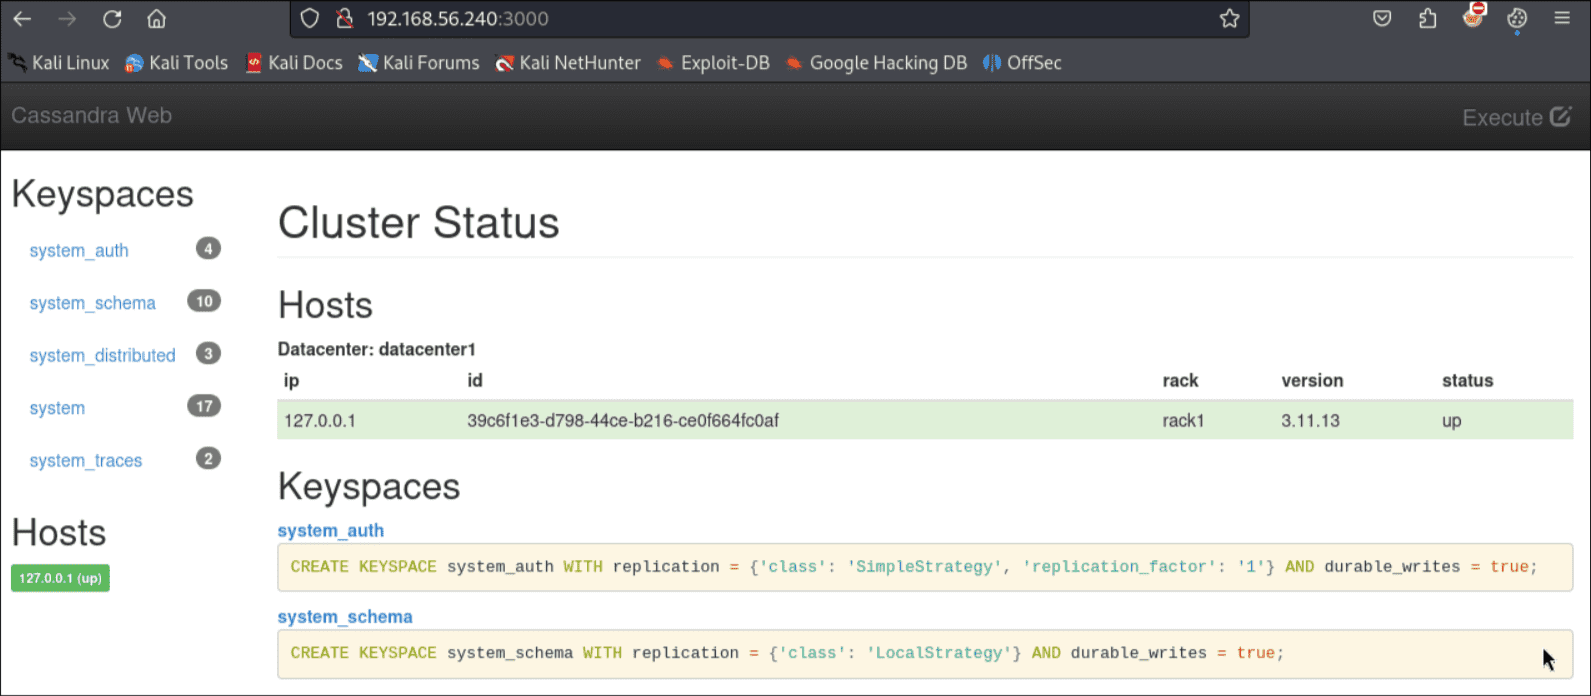Image resolution: width=1591 pixels, height=696 pixels.
Task: Click the 'status' column header
Action: (x=1467, y=380)
